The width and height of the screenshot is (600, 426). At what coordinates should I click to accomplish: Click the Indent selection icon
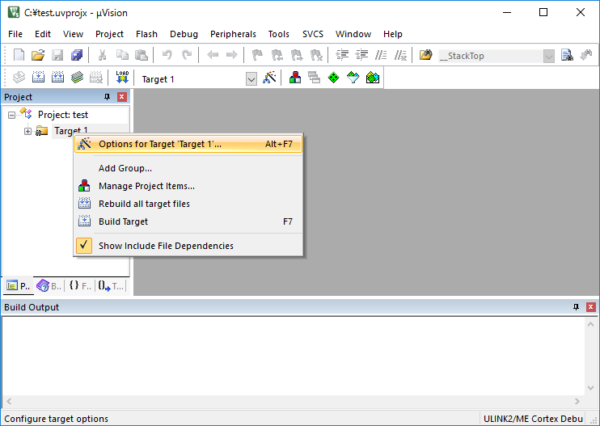pos(342,55)
